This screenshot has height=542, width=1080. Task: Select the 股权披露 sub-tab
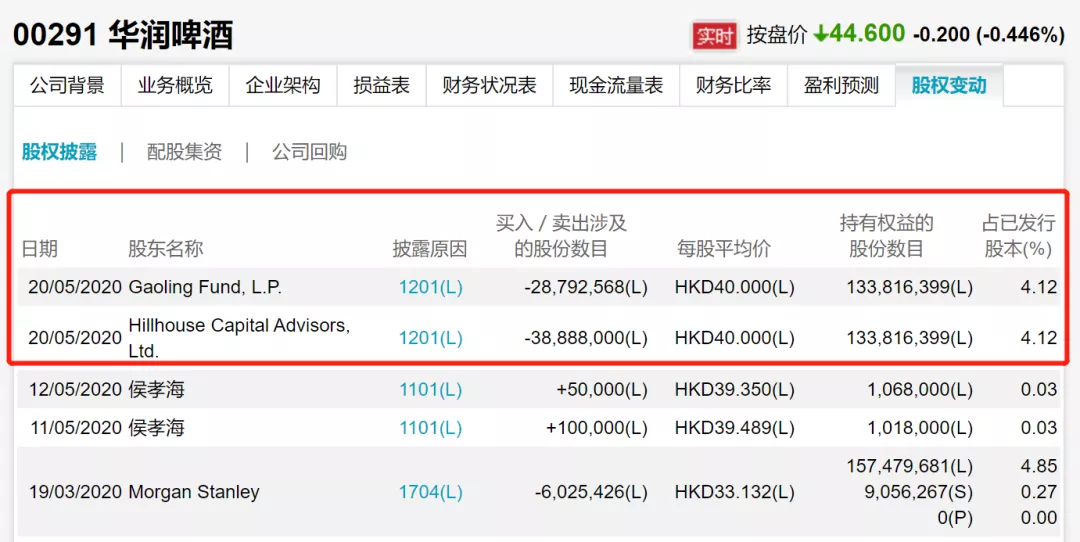59,152
